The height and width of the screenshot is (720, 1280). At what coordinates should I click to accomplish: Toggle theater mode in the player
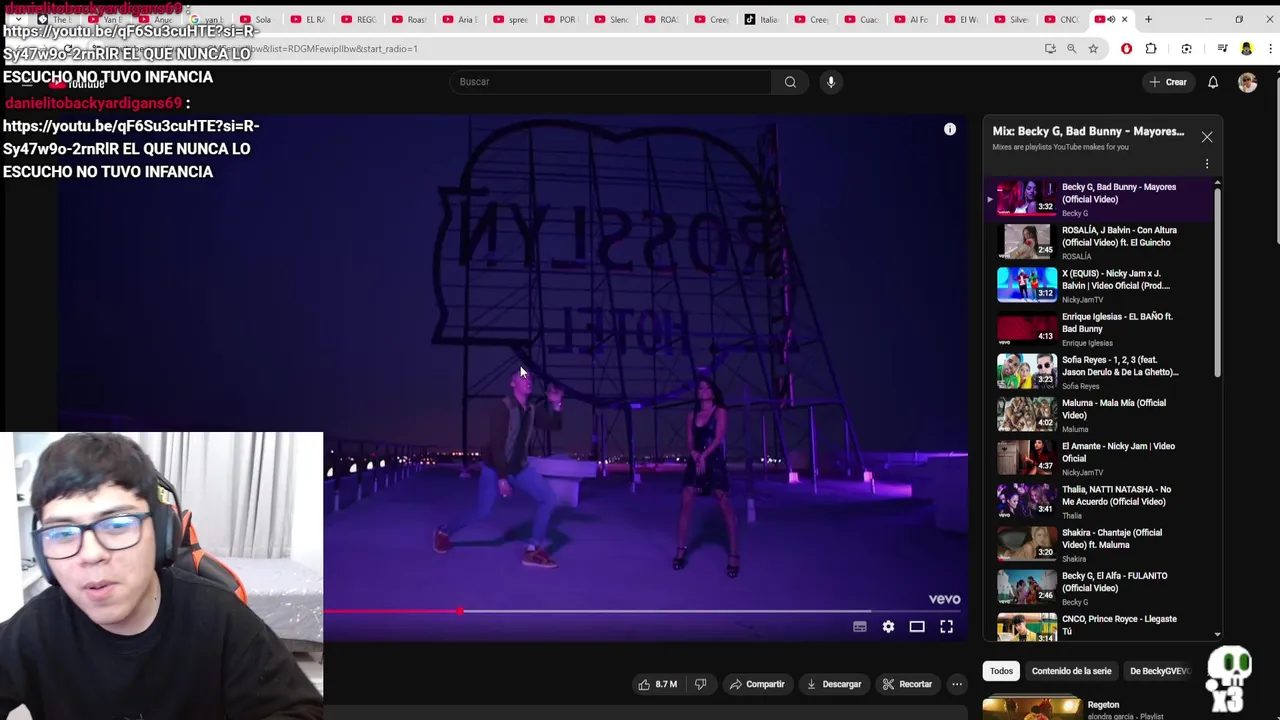pos(917,627)
